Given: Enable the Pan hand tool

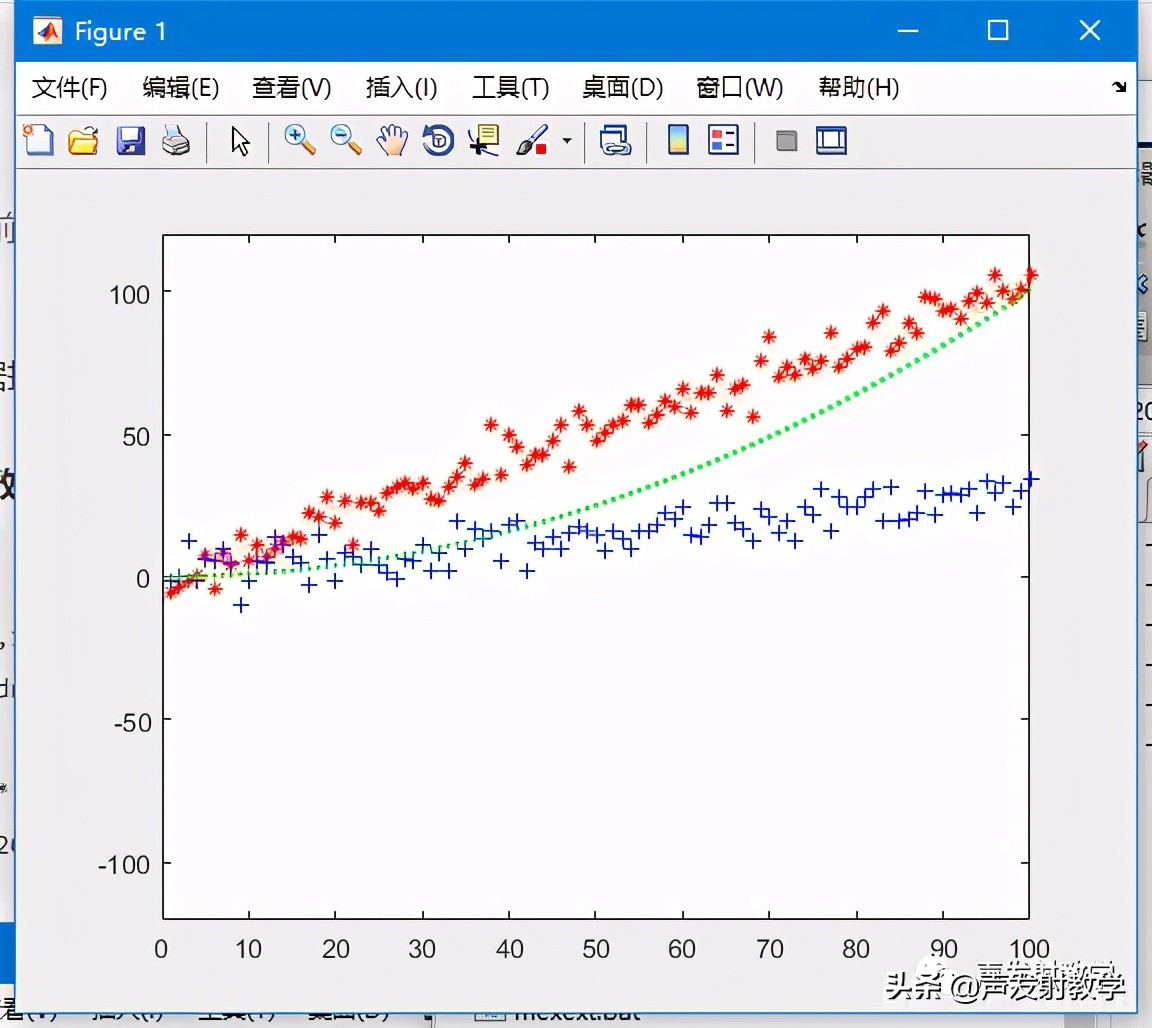Looking at the screenshot, I should tap(392, 141).
